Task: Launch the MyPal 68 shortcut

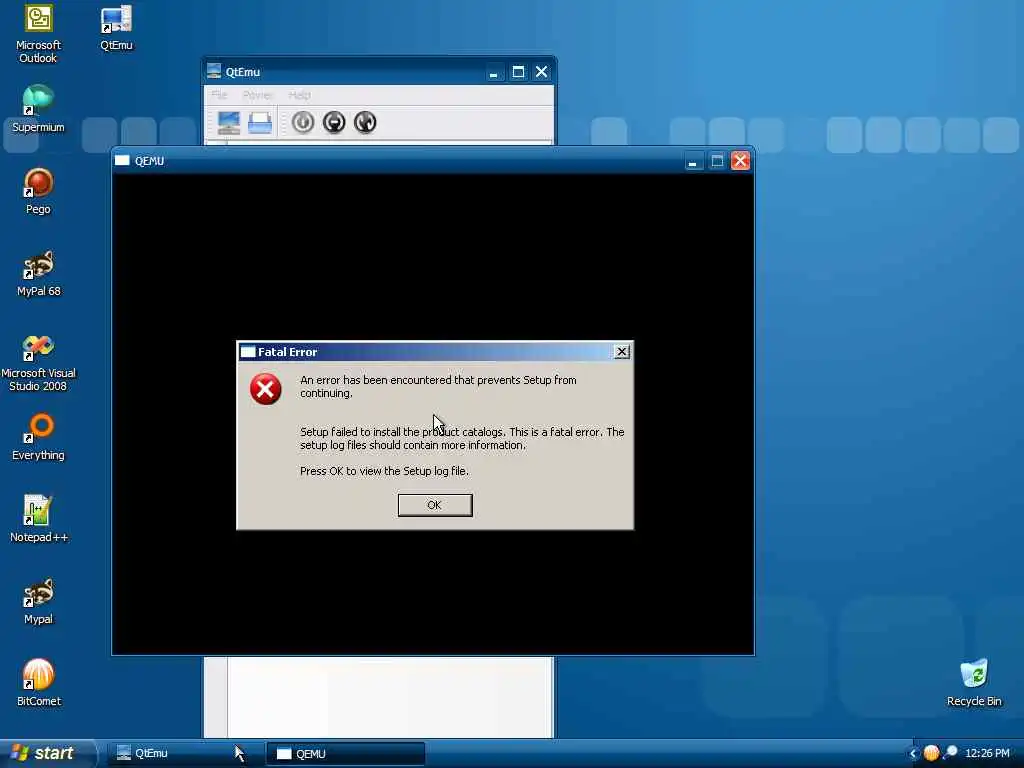Action: click(39, 273)
